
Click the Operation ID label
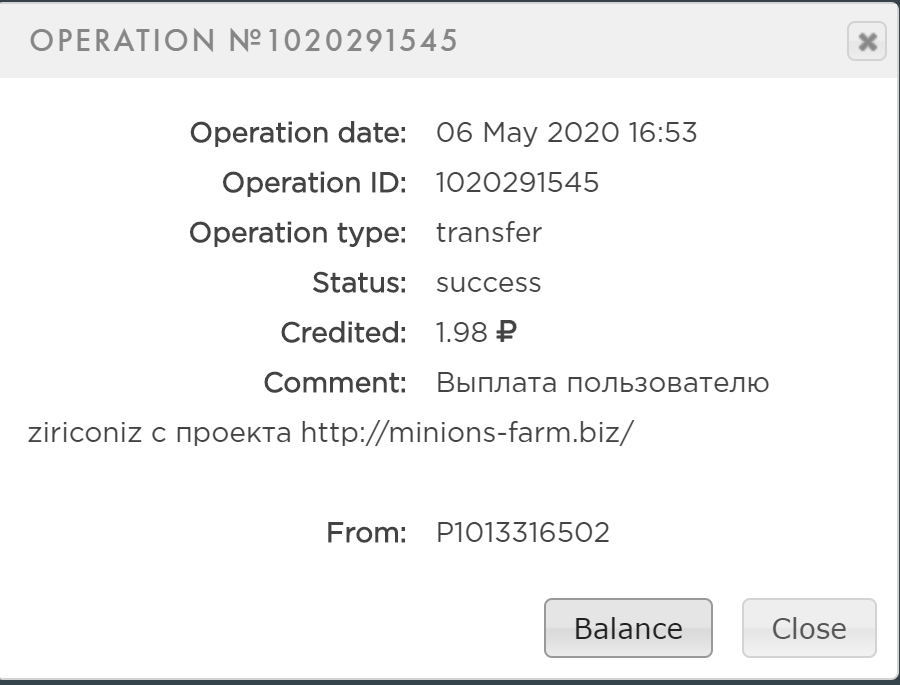point(314,183)
